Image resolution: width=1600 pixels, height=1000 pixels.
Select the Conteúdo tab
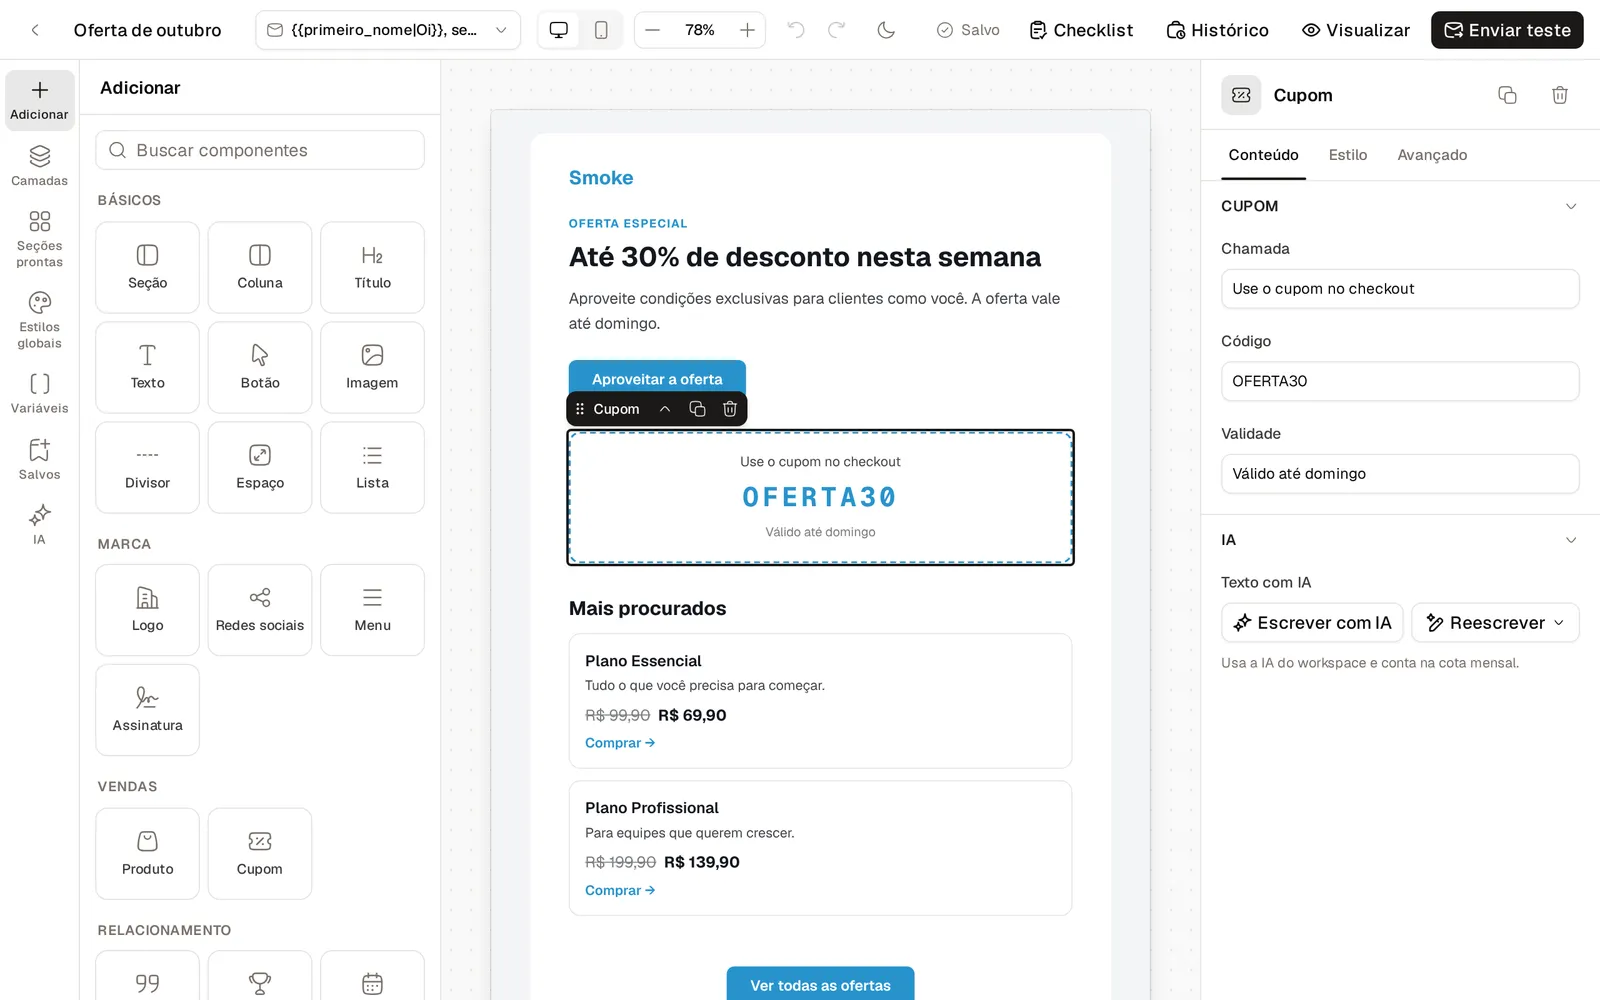[x=1264, y=155]
